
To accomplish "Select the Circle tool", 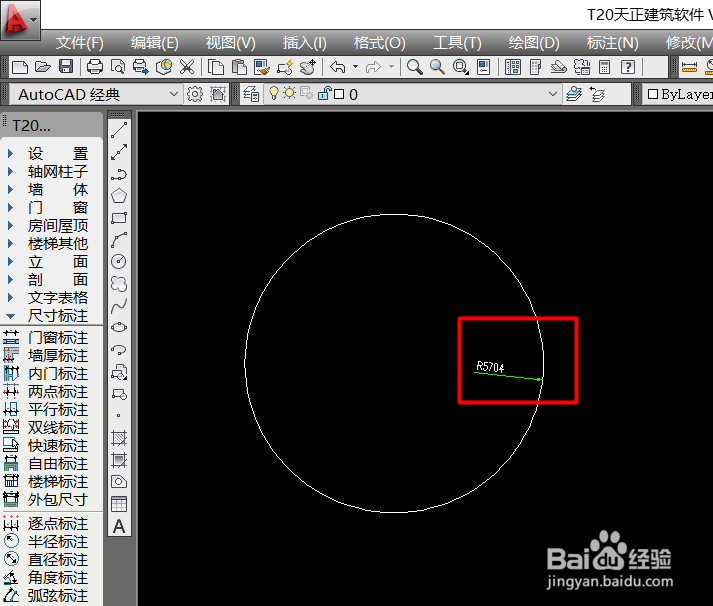I will coord(119,262).
